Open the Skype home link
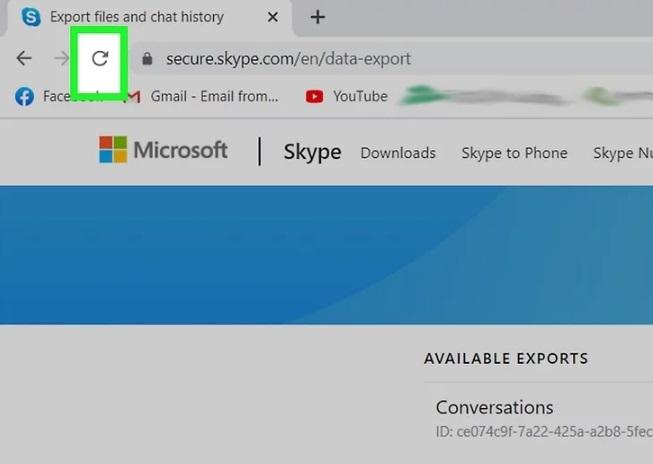The width and height of the screenshot is (653, 464). (312, 152)
